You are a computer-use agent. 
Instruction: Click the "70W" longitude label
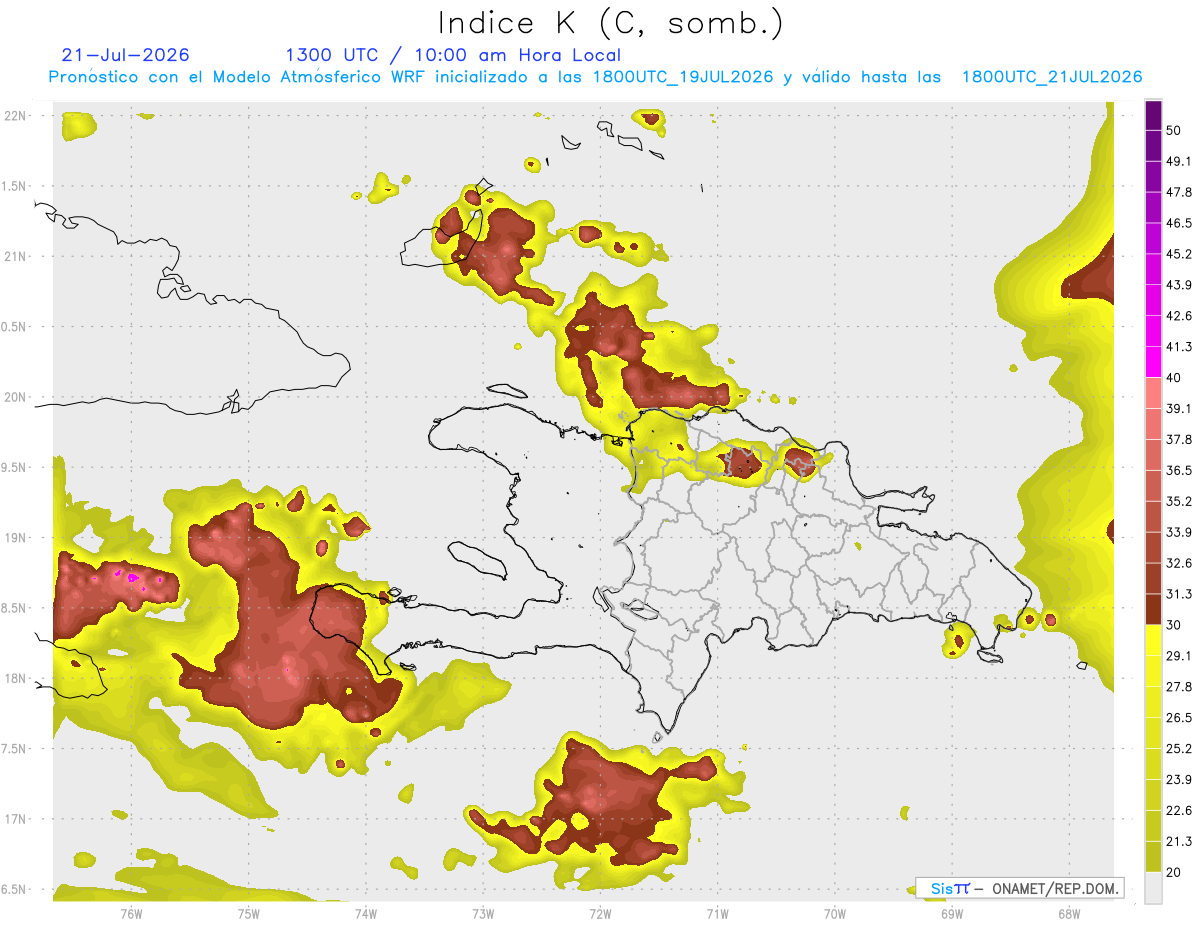tap(835, 913)
